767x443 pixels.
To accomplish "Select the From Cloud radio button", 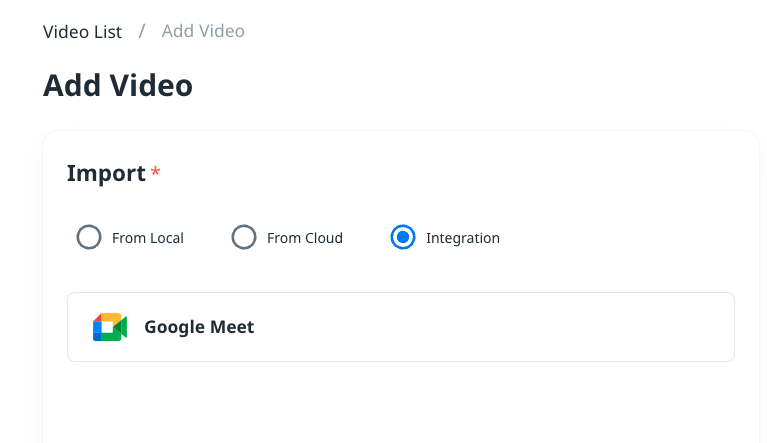I will (244, 238).
